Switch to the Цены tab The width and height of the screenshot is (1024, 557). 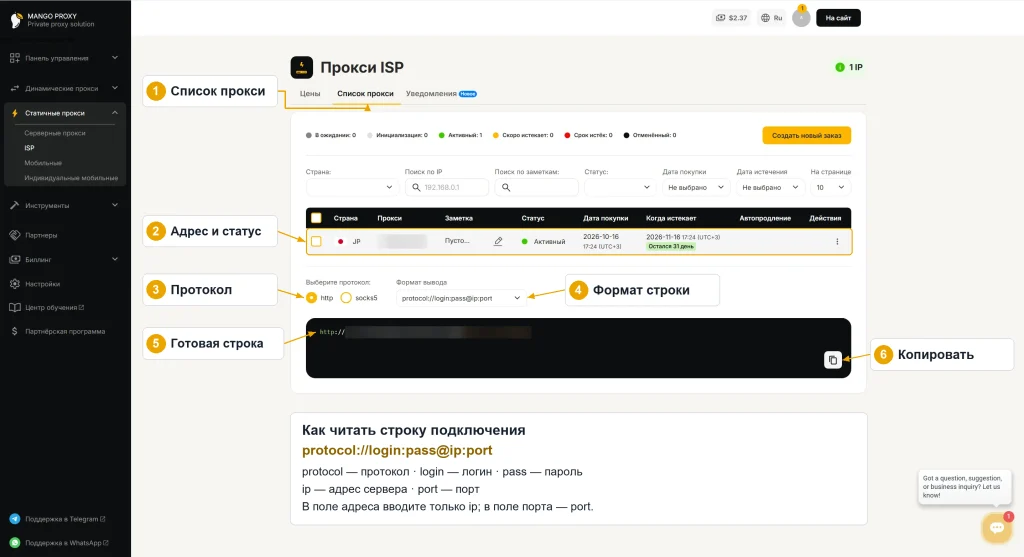[x=310, y=93]
